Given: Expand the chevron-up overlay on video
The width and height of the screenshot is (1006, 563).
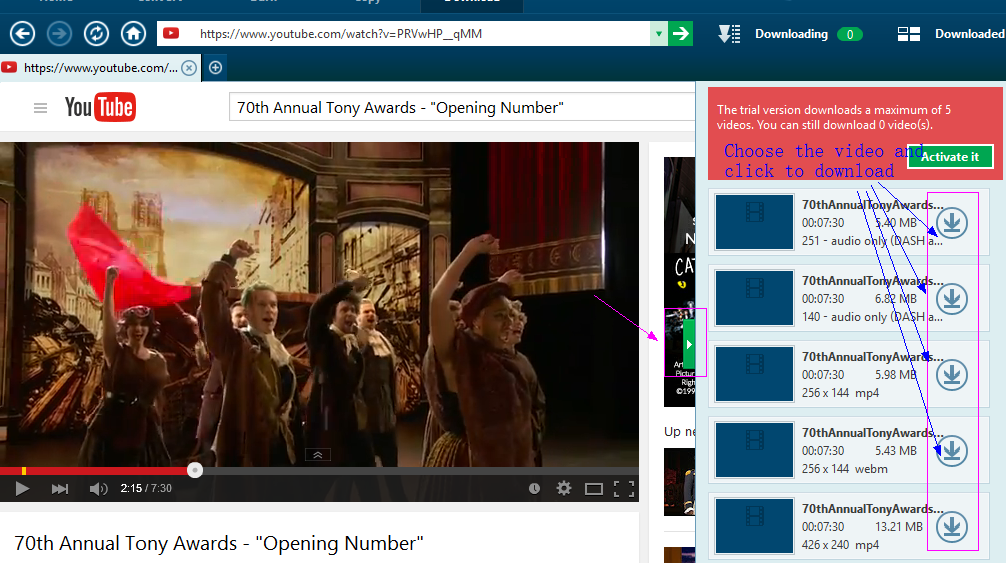Looking at the screenshot, I should coord(318,455).
